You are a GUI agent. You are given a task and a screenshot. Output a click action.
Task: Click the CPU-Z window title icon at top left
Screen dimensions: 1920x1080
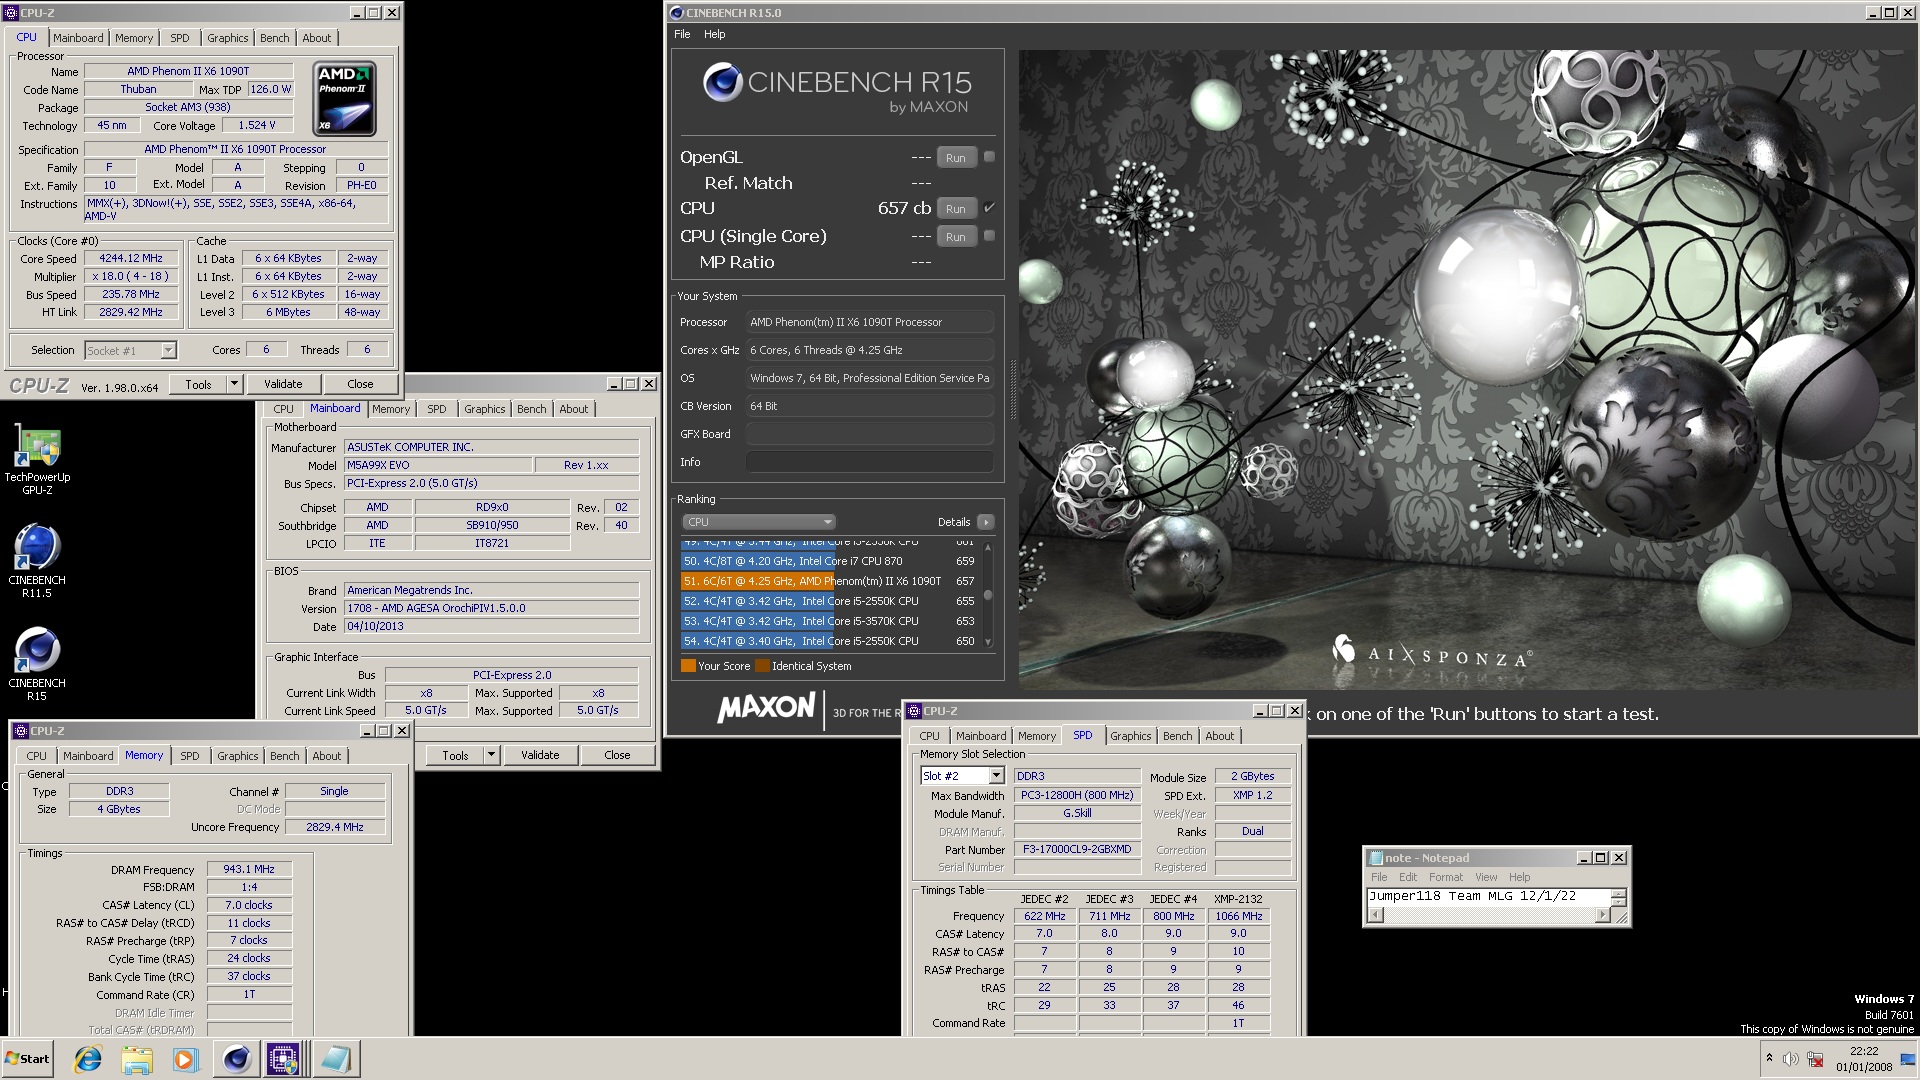click(11, 13)
